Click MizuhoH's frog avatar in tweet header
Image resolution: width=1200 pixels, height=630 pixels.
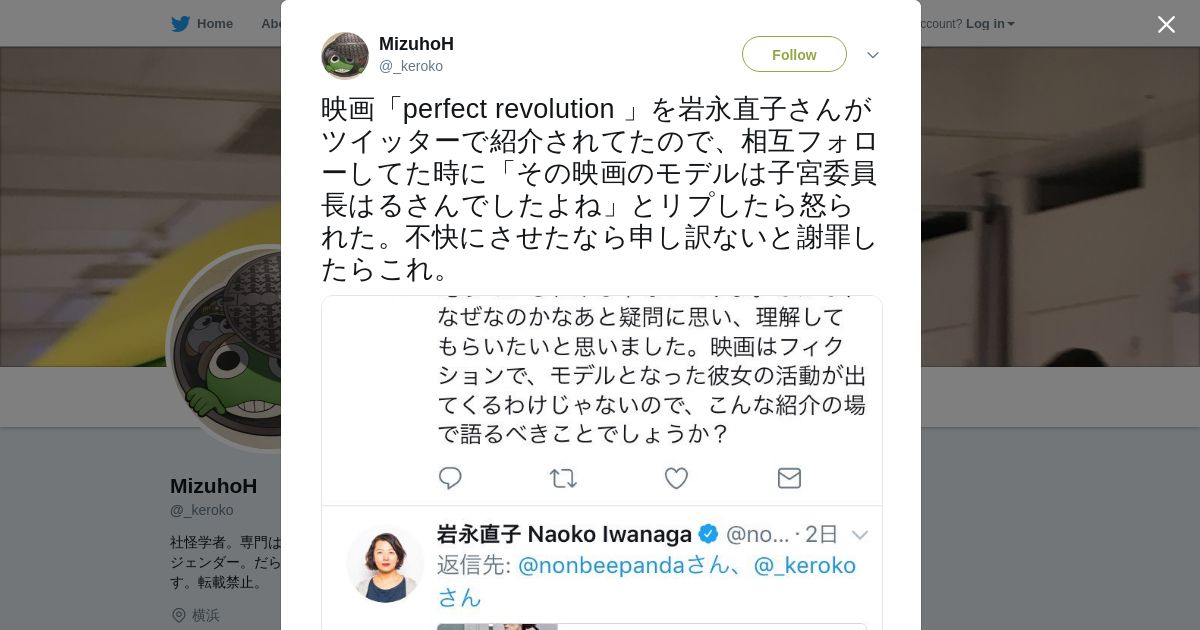click(345, 55)
